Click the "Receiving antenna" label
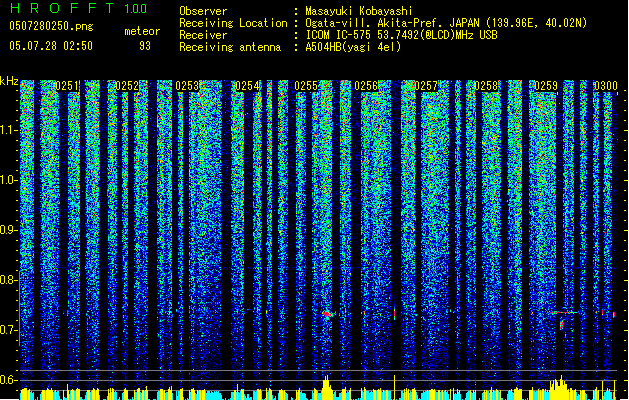629x400 pixels. (x=230, y=47)
